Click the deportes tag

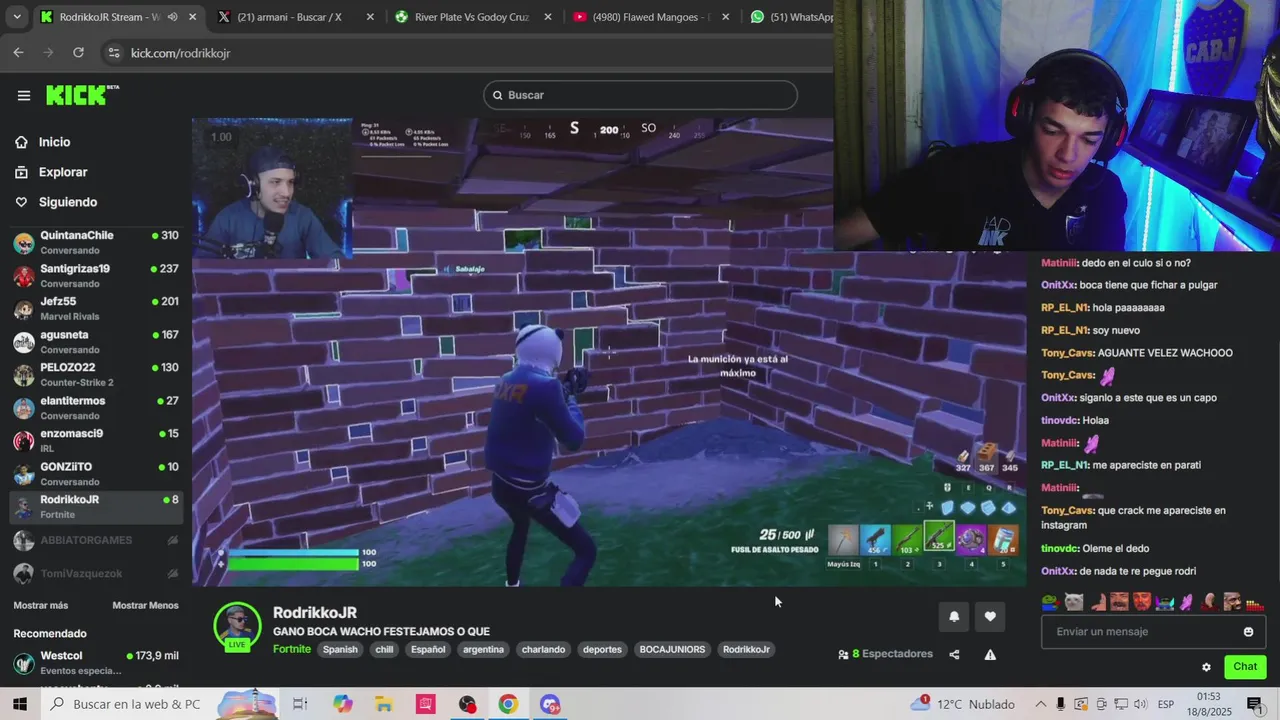coord(602,650)
